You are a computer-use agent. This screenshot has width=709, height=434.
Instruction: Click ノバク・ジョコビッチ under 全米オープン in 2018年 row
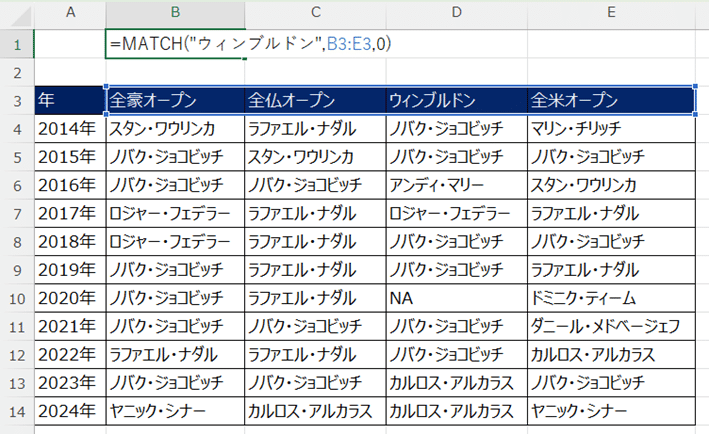[x=611, y=241]
